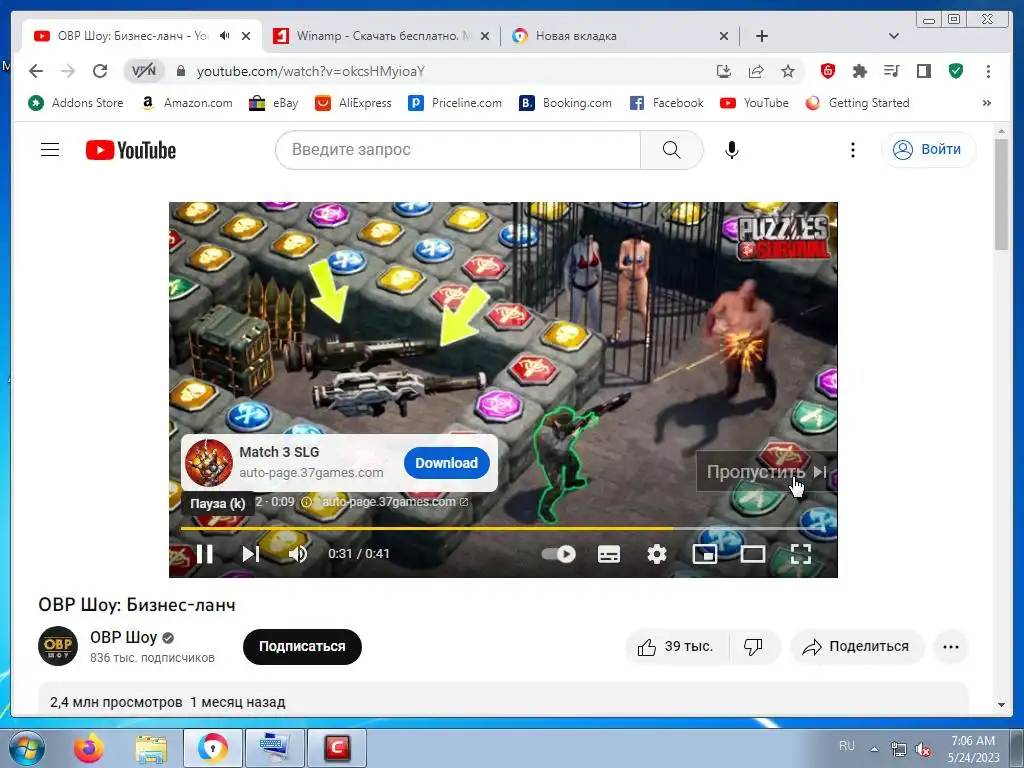Toggle the VPN badge in address bar
The height and width of the screenshot is (768, 1024).
tap(144, 71)
